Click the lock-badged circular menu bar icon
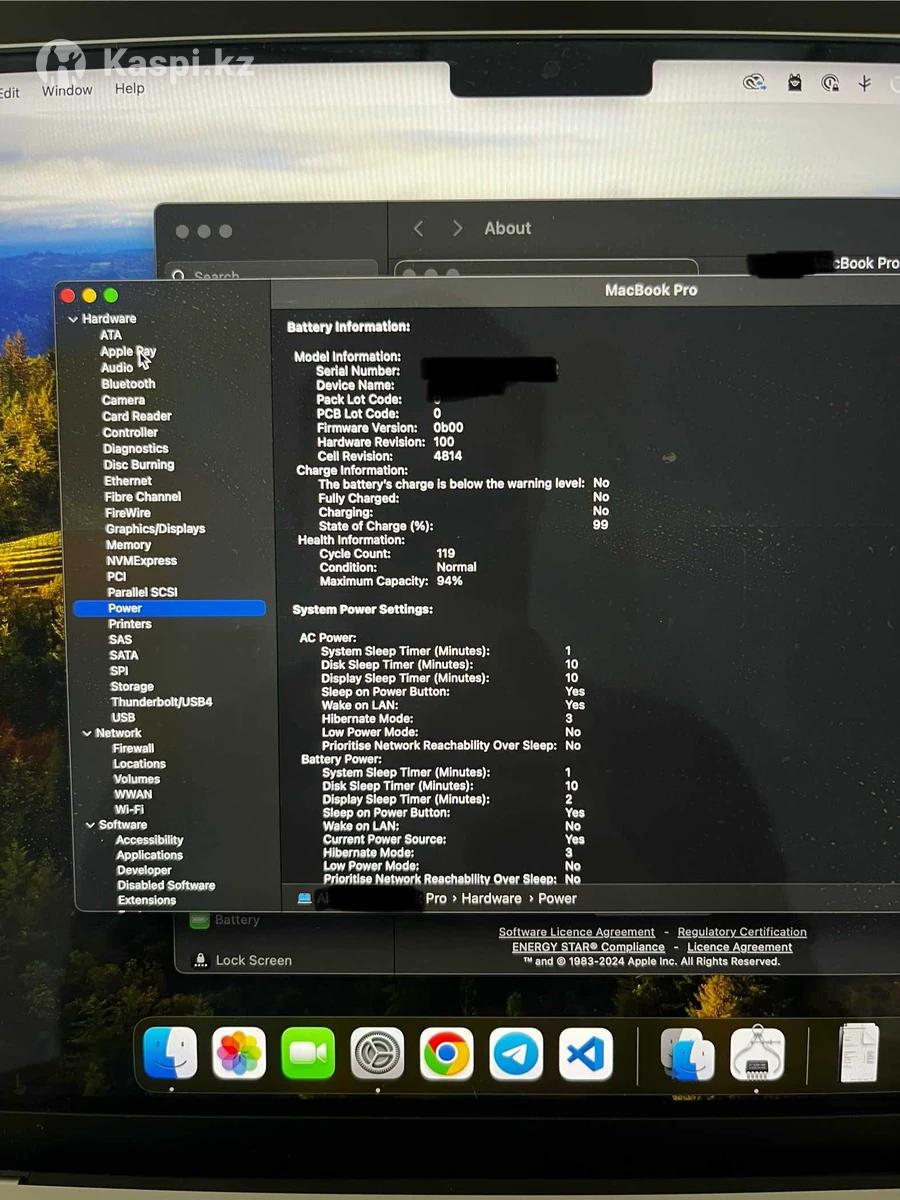 [829, 83]
